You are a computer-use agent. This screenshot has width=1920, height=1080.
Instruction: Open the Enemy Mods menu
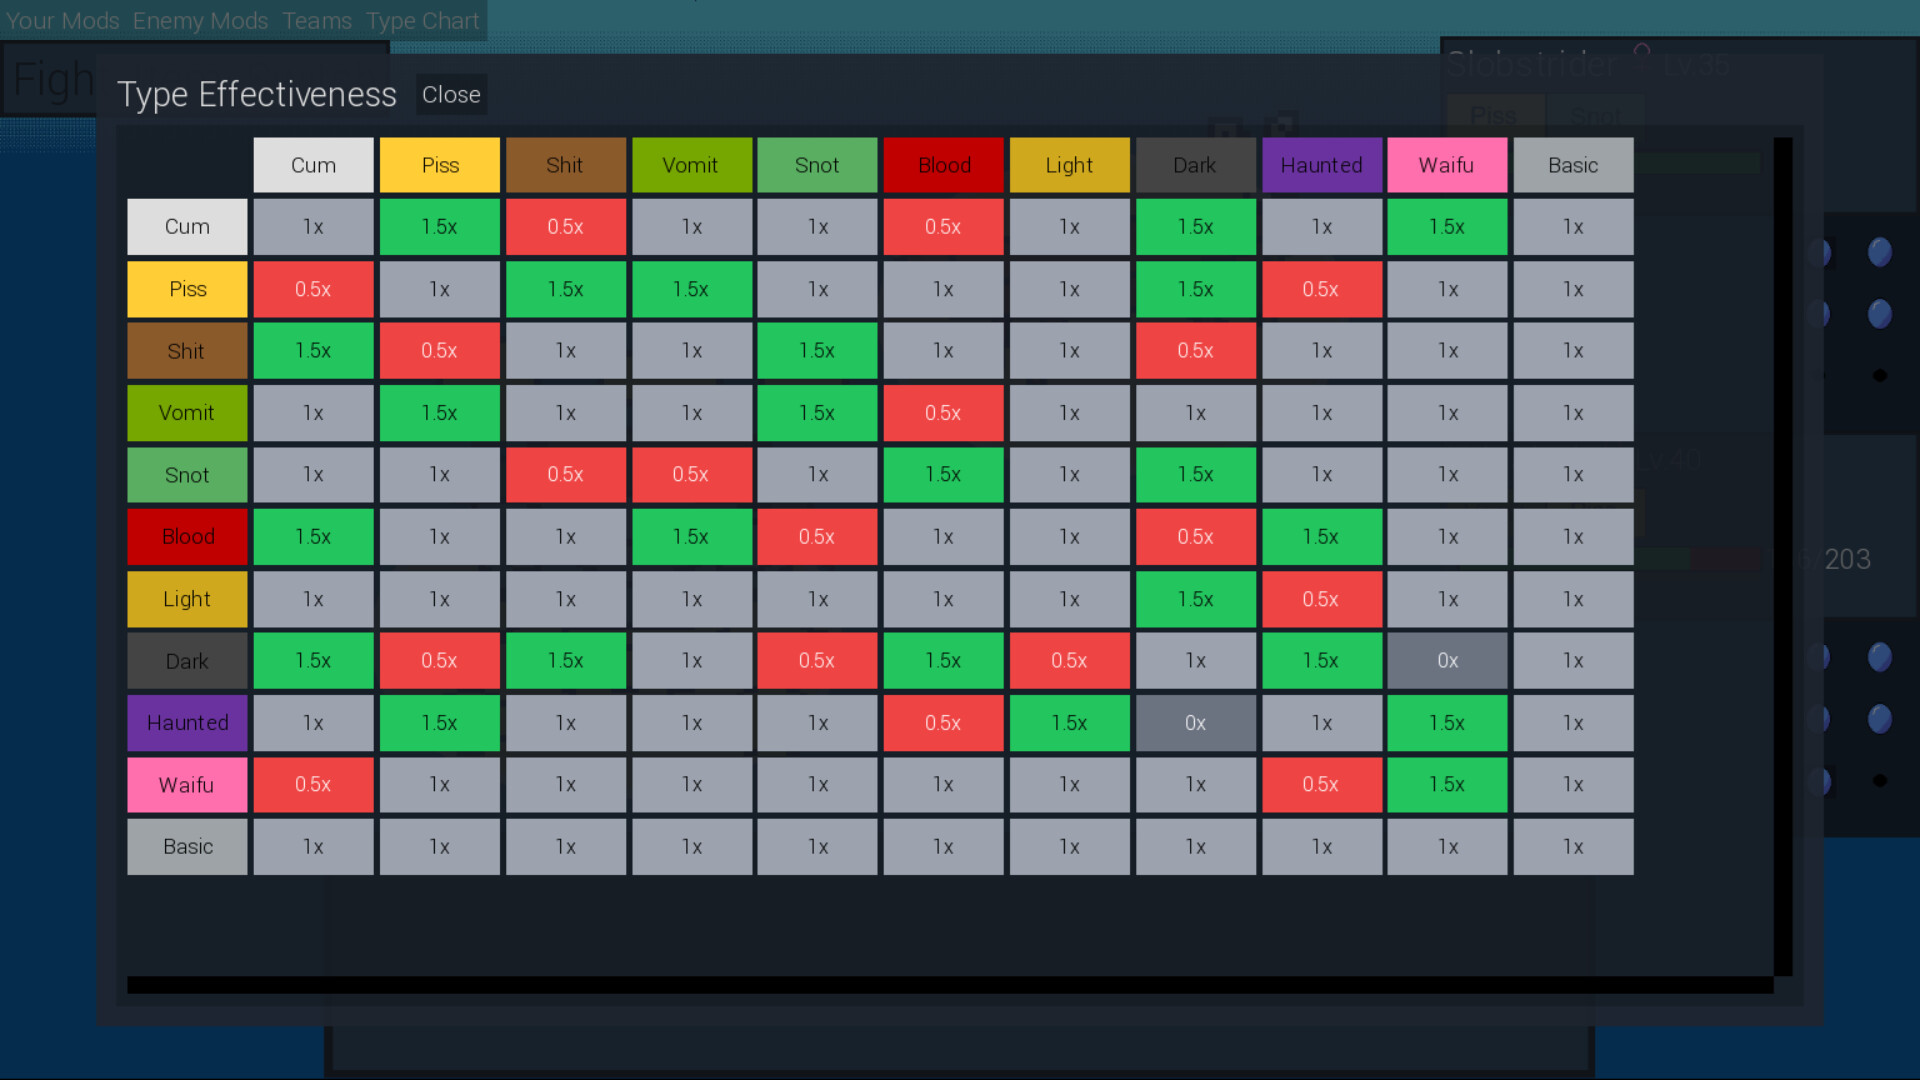pos(200,20)
